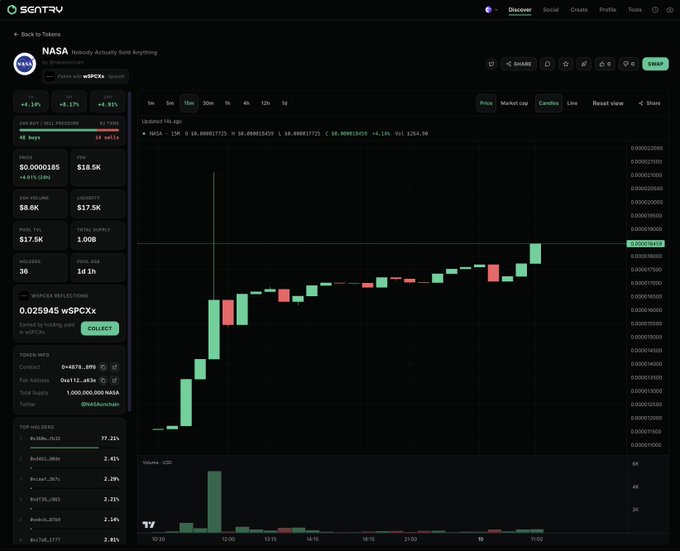The height and width of the screenshot is (551, 680).
Task: Click the sidebar vertical scrollbar
Action: pyautogui.click(x=129, y=251)
